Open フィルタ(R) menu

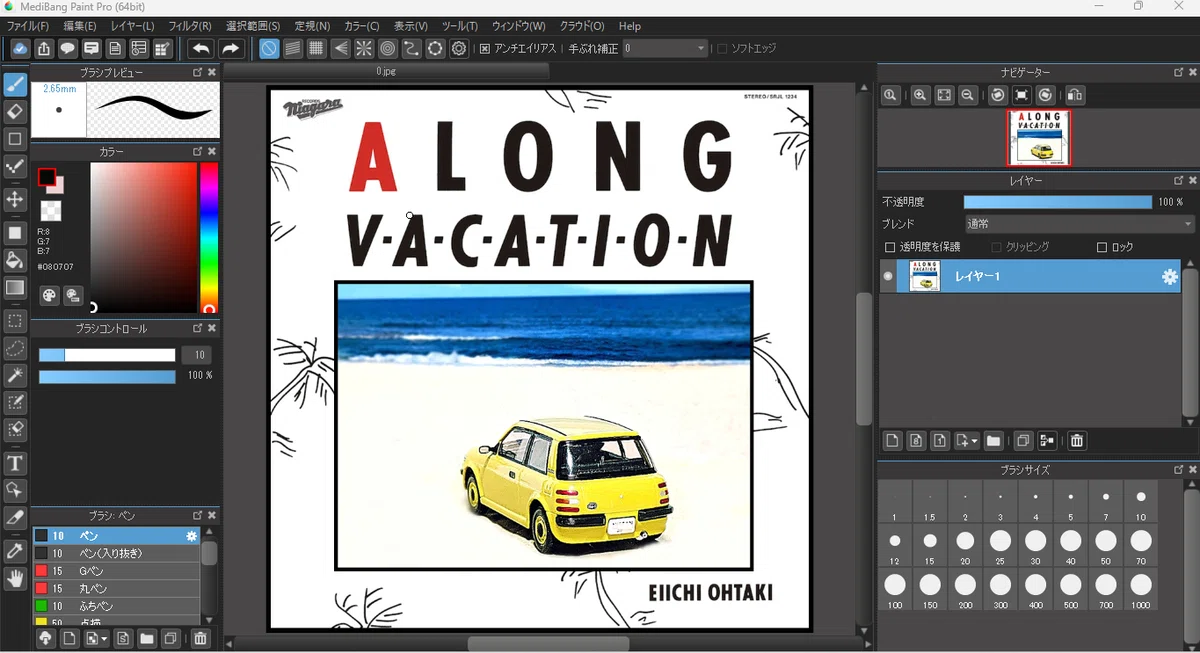[190, 26]
